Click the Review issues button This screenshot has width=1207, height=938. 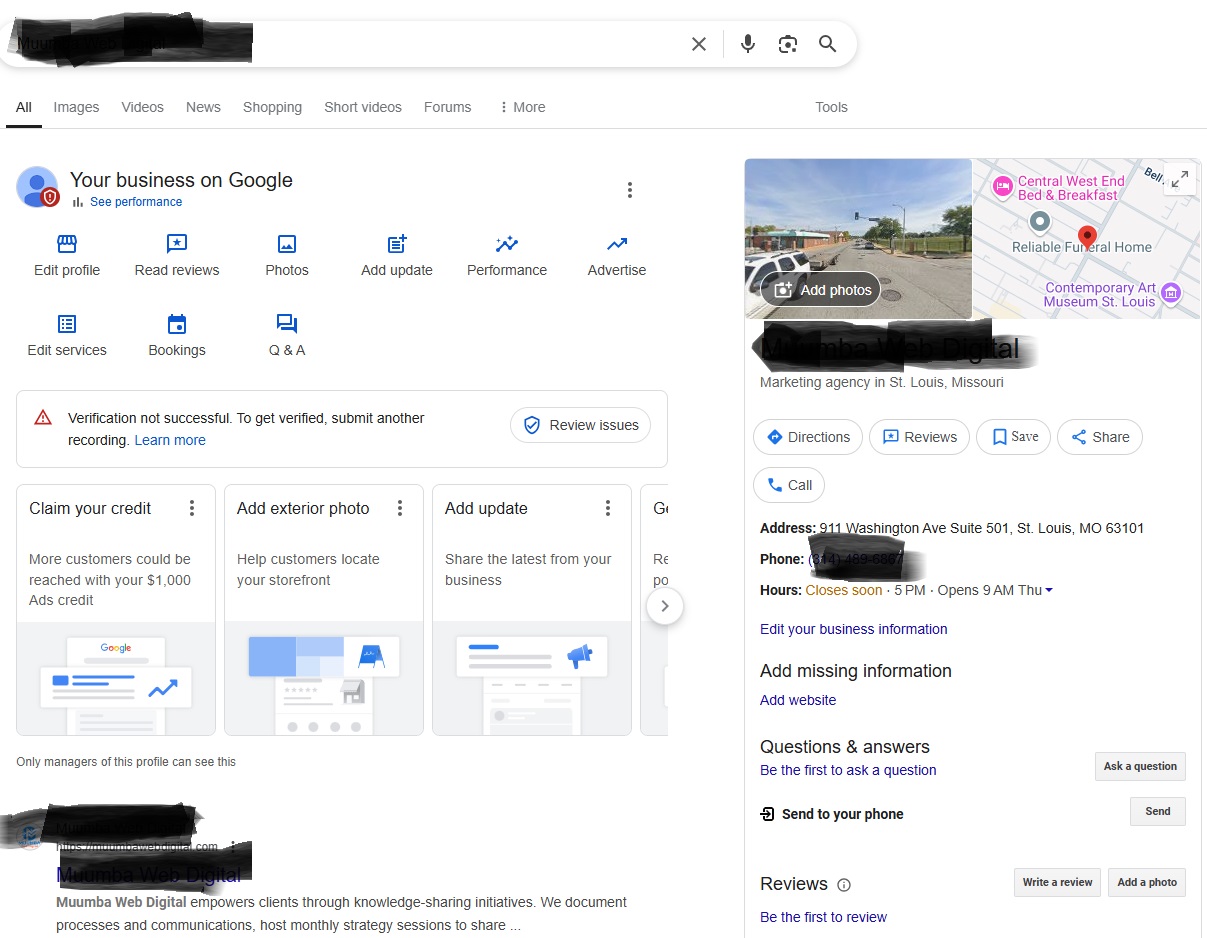coord(580,425)
